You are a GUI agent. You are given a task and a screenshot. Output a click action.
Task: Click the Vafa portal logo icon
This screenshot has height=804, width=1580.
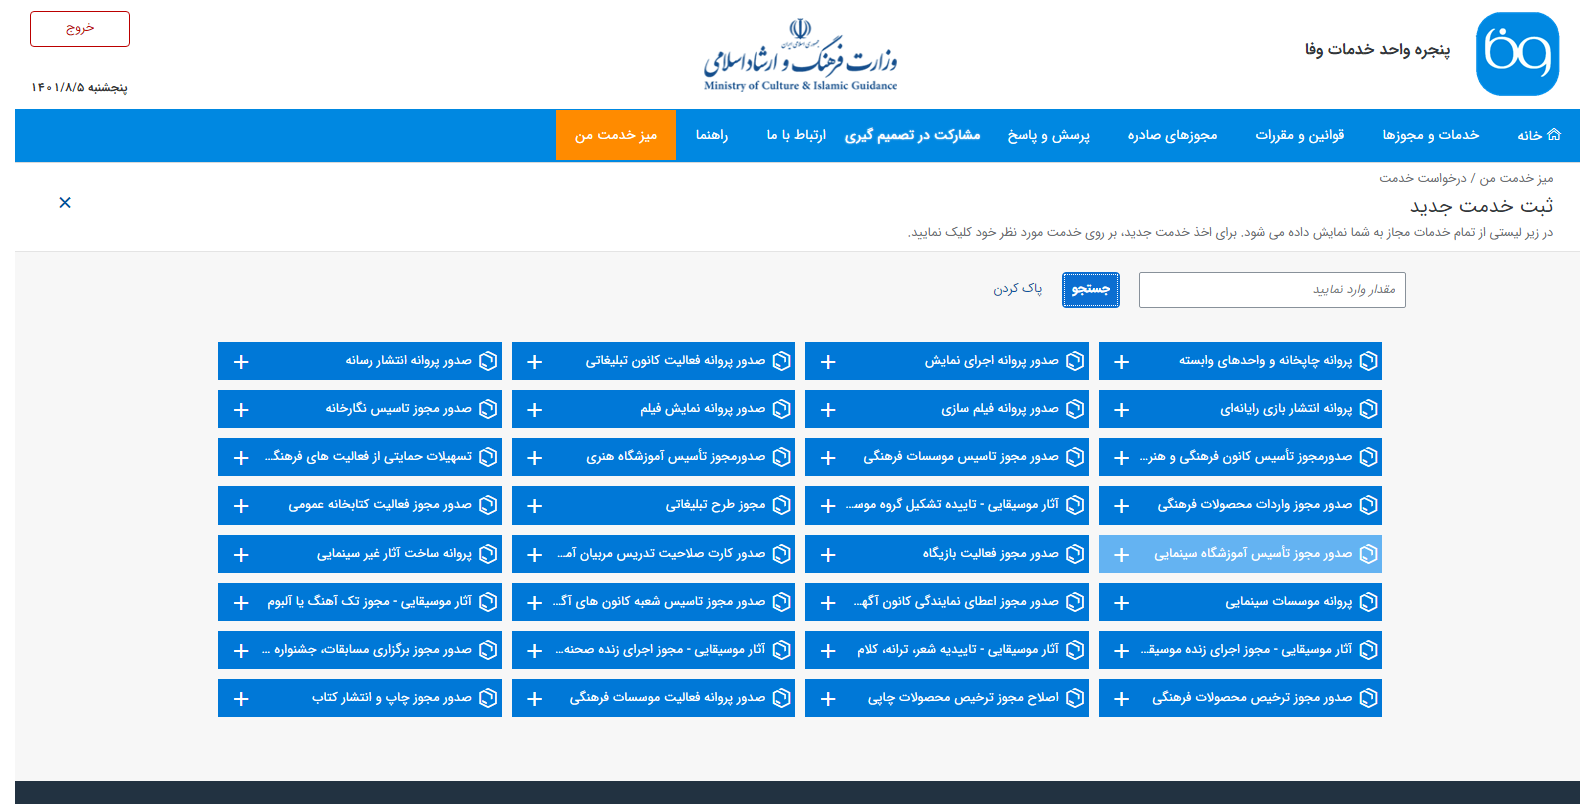1517,54
